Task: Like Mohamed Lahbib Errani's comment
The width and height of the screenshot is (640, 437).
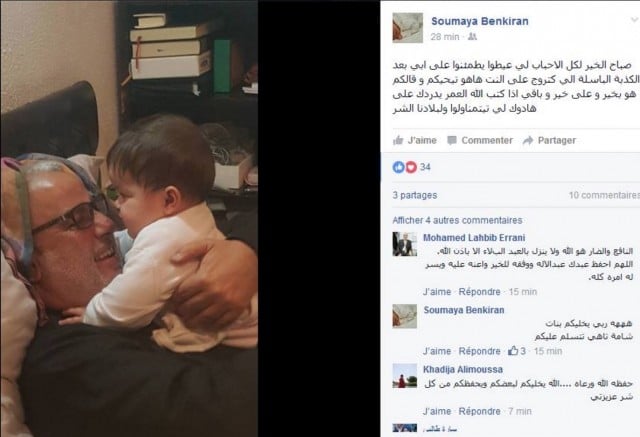Action: pyautogui.click(x=437, y=292)
